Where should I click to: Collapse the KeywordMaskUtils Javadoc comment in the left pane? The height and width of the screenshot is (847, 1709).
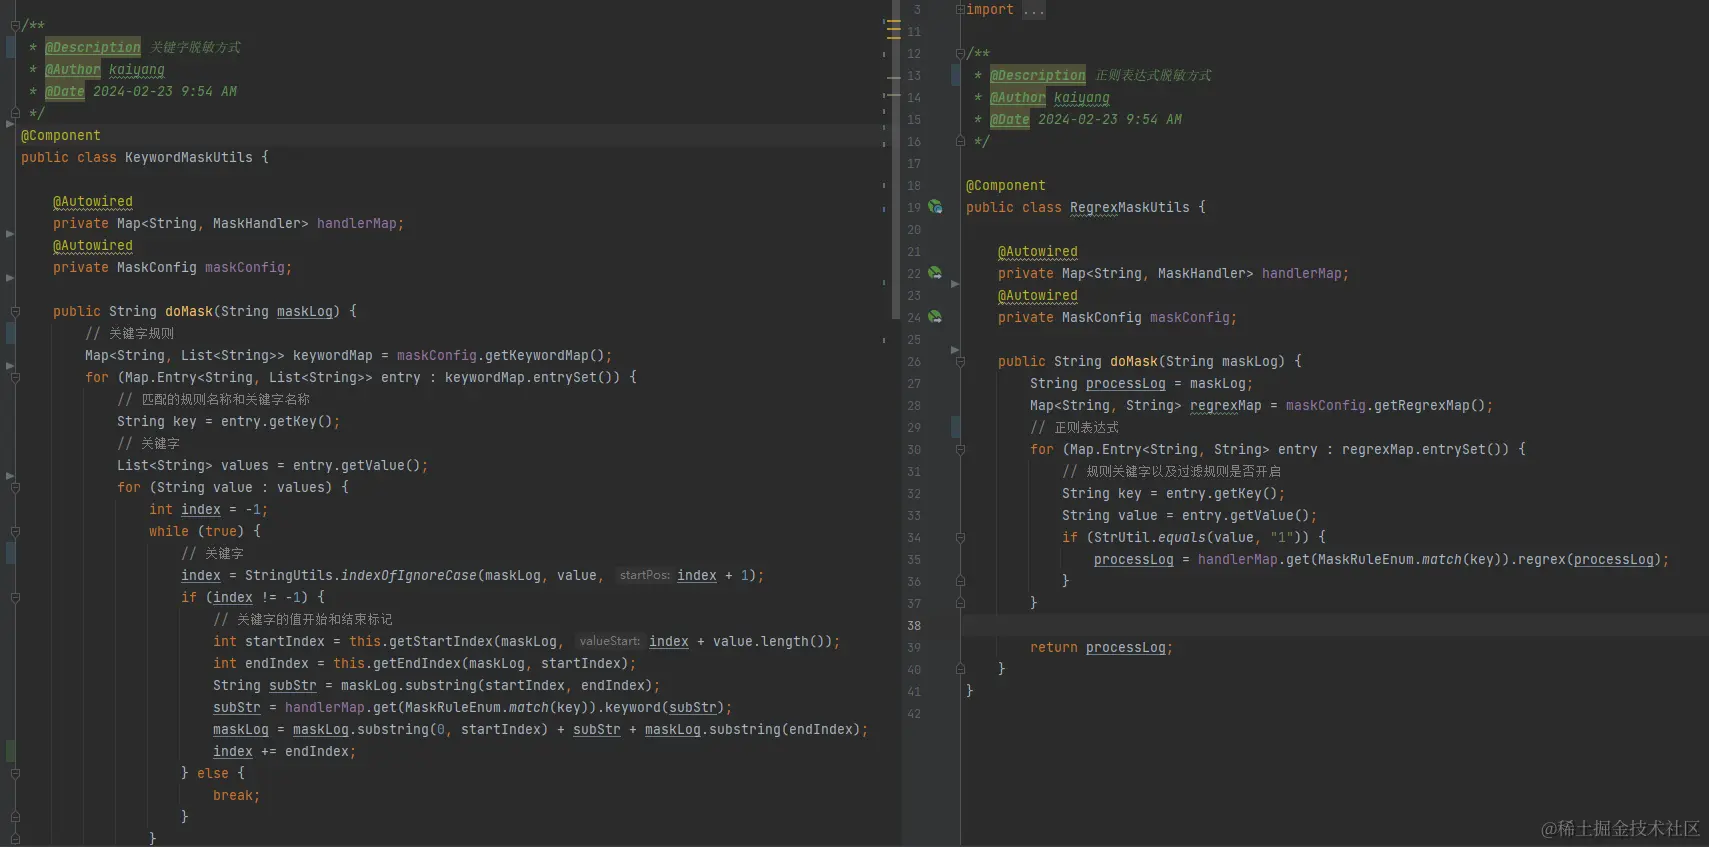pos(15,26)
